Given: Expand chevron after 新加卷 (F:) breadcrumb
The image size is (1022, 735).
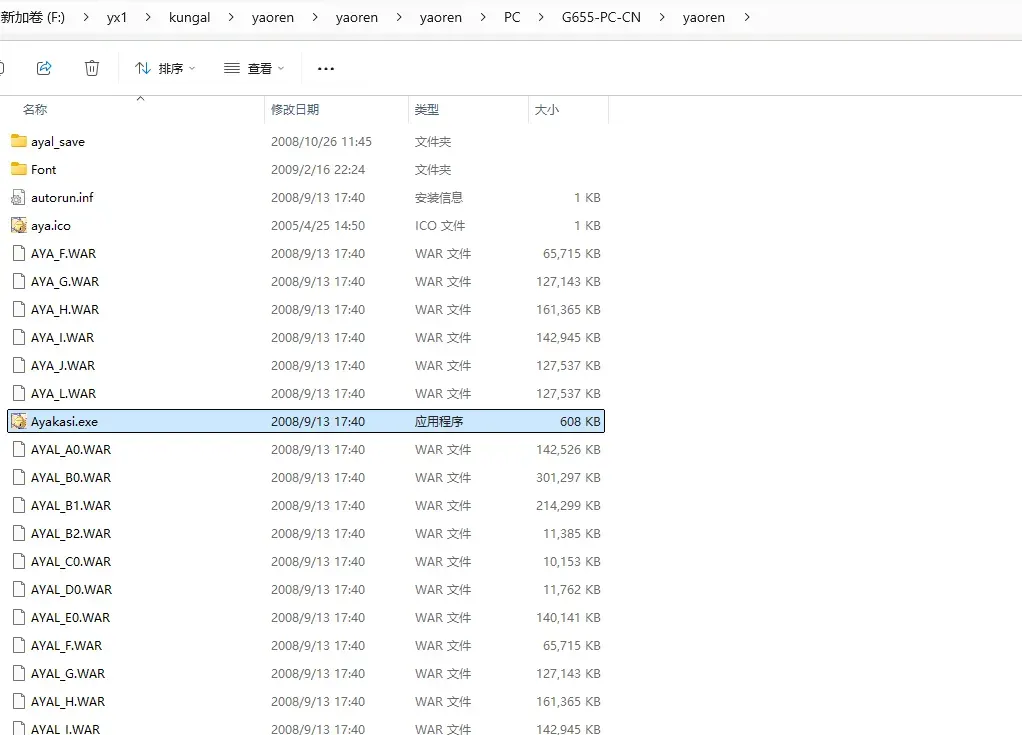Looking at the screenshot, I should point(86,18).
